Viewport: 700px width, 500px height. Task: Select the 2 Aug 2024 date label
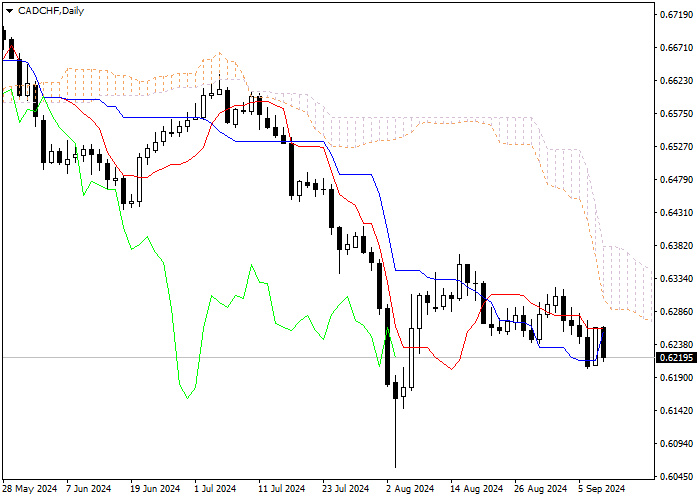(410, 489)
